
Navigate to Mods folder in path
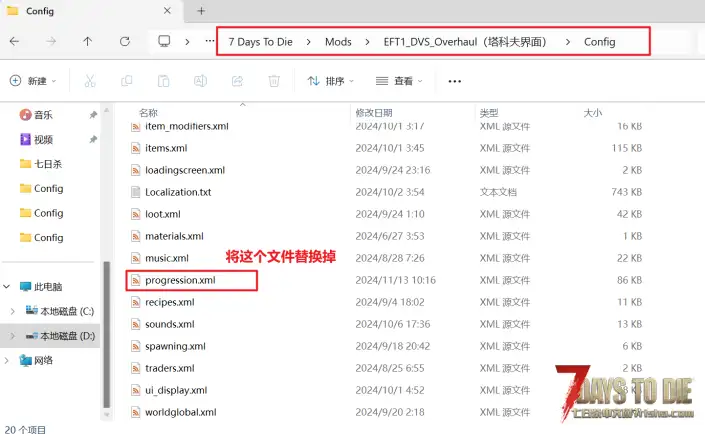coord(338,42)
